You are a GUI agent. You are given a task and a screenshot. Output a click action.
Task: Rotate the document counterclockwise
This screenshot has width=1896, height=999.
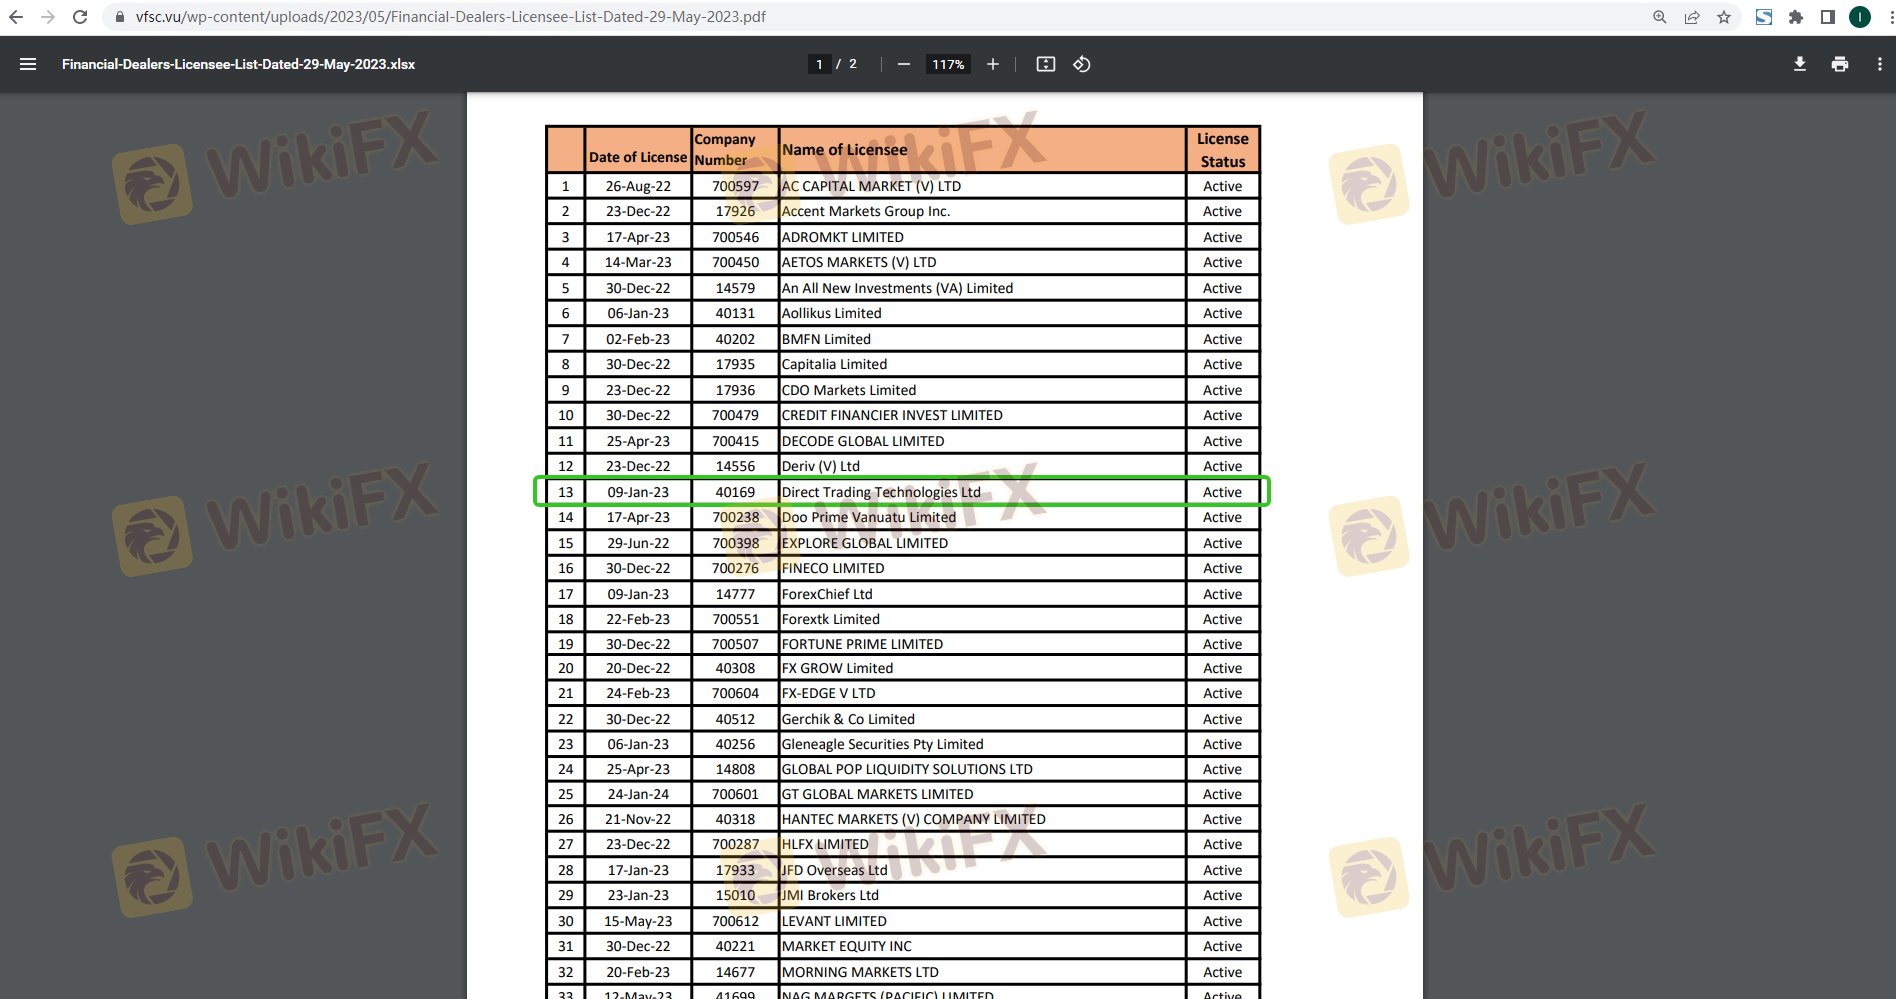point(1082,64)
